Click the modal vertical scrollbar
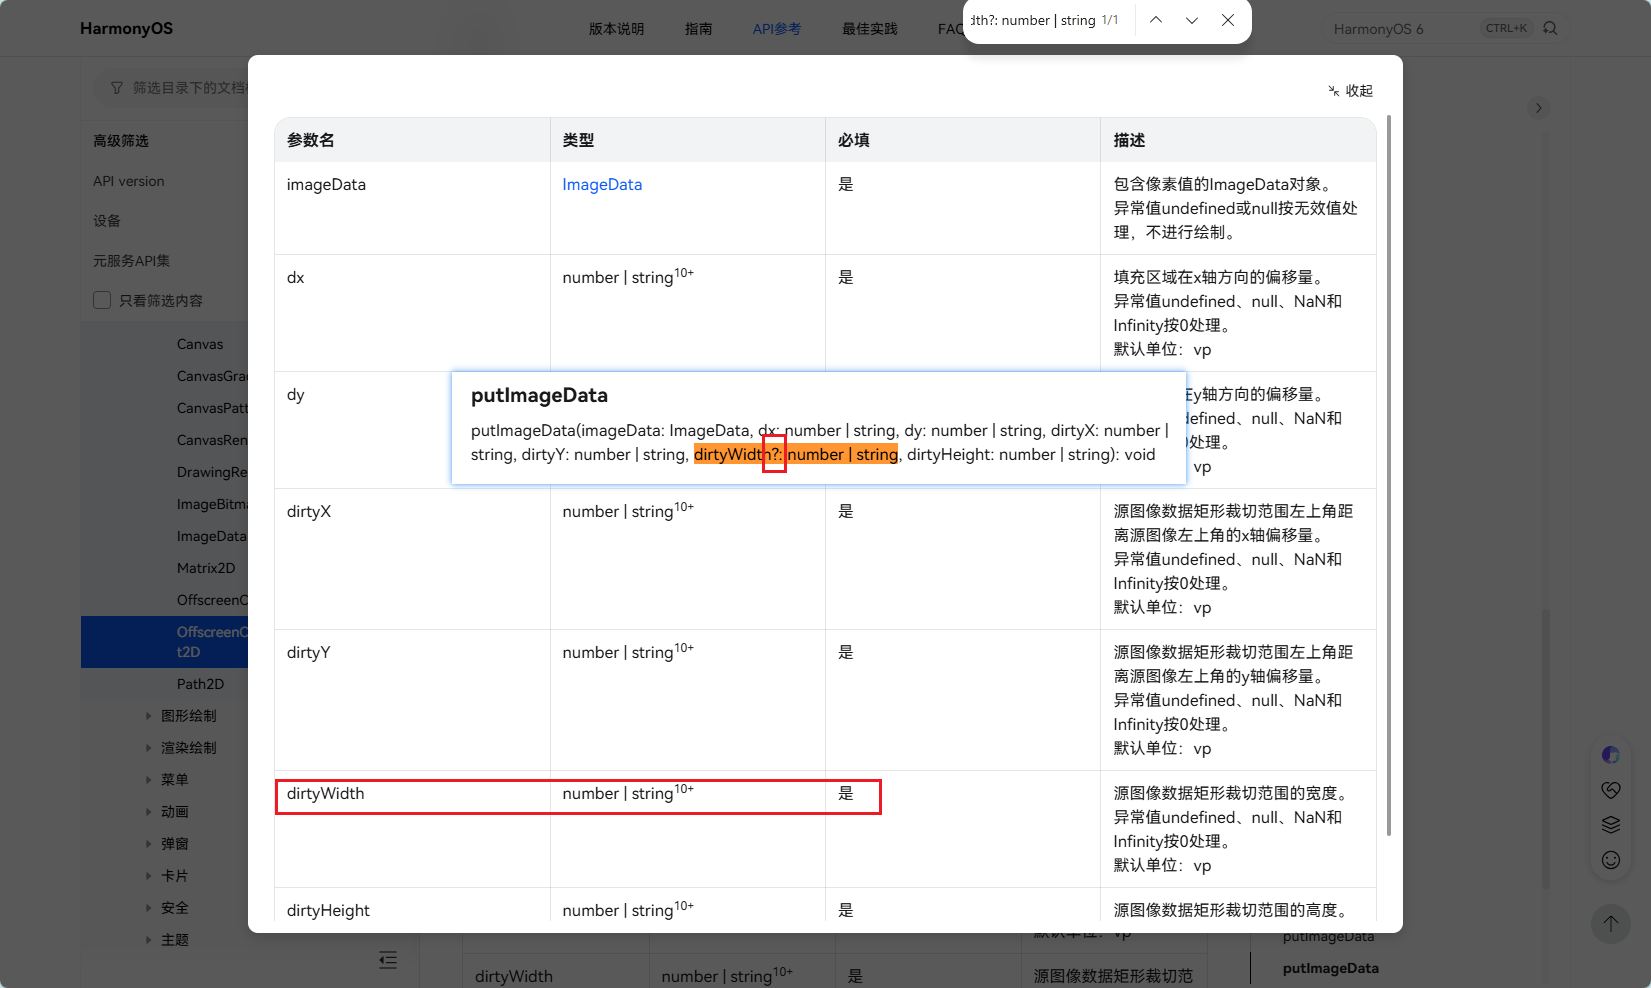The image size is (1651, 988). pyautogui.click(x=1388, y=475)
